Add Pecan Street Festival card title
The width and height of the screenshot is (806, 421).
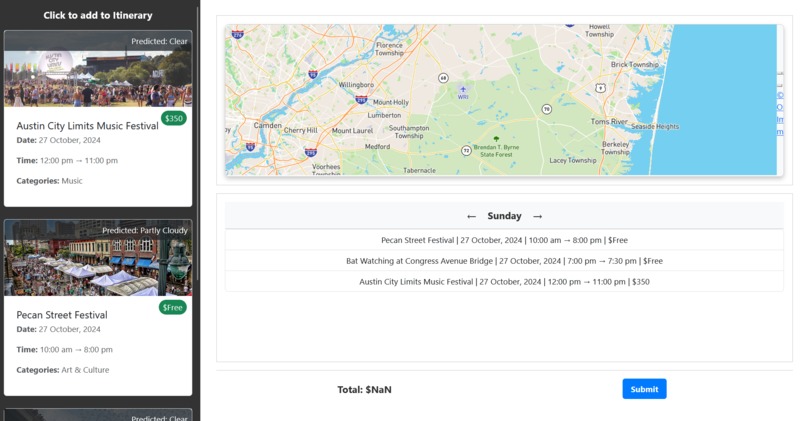(x=62, y=315)
